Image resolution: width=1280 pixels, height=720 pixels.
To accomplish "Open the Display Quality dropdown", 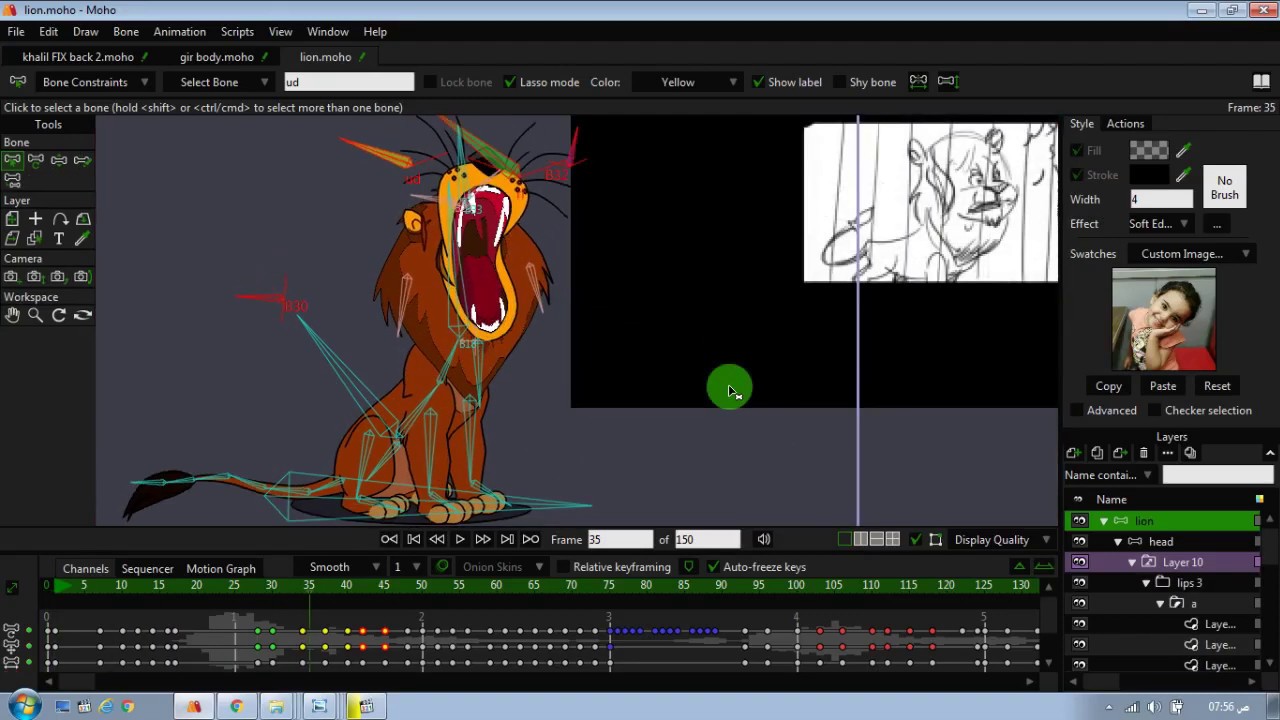I will click(1002, 540).
